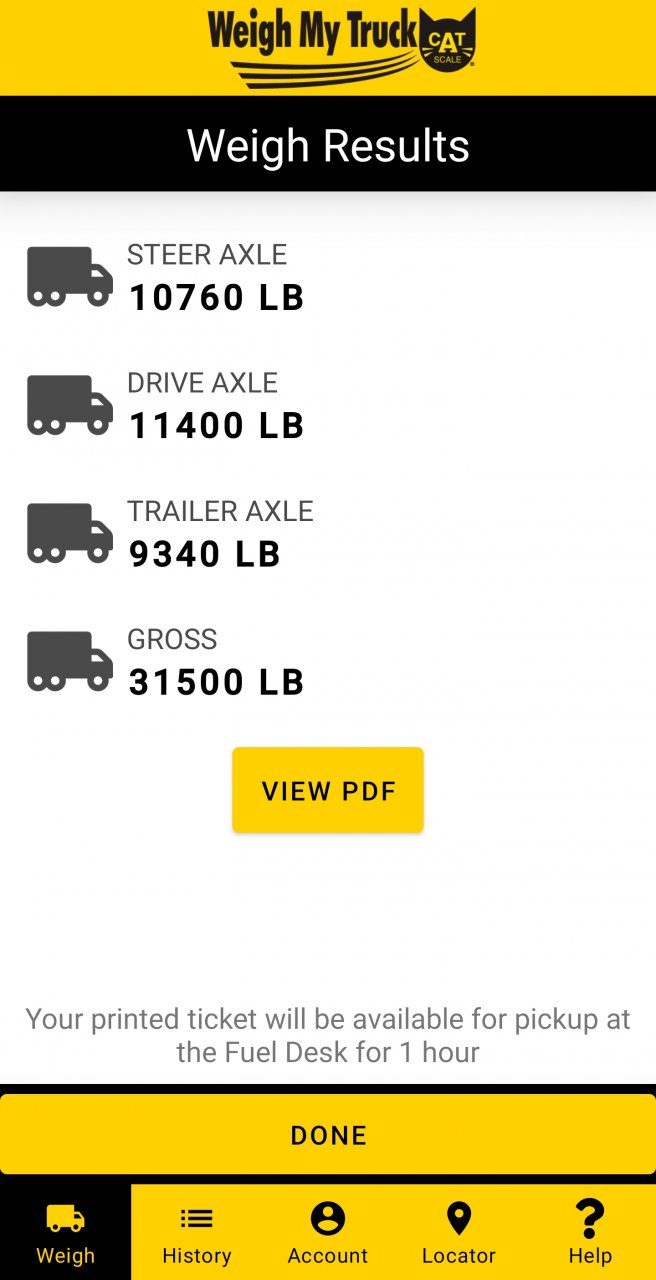The height and width of the screenshot is (1280, 656).
Task: Open the Help question mark icon
Action: (x=590, y=1218)
